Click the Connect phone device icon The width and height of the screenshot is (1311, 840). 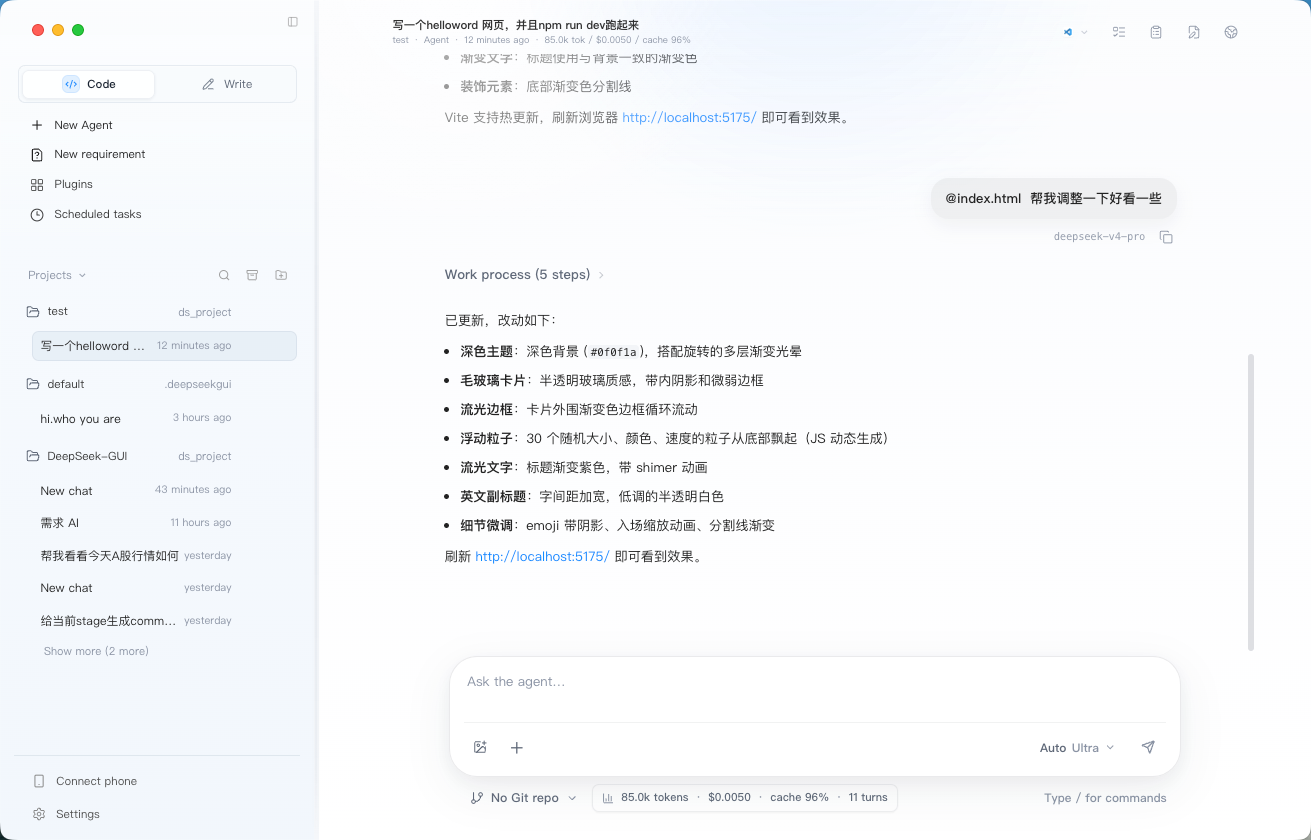[39, 781]
